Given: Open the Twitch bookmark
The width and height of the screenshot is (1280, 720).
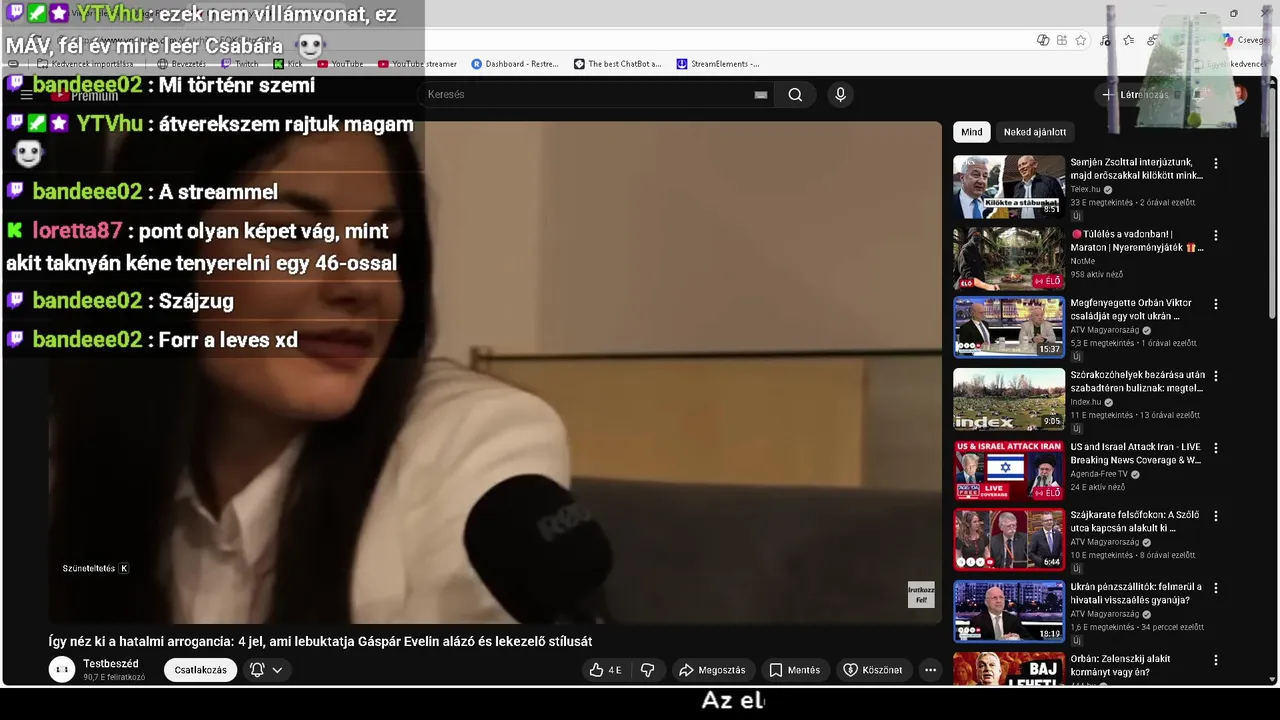Looking at the screenshot, I should 240,64.
